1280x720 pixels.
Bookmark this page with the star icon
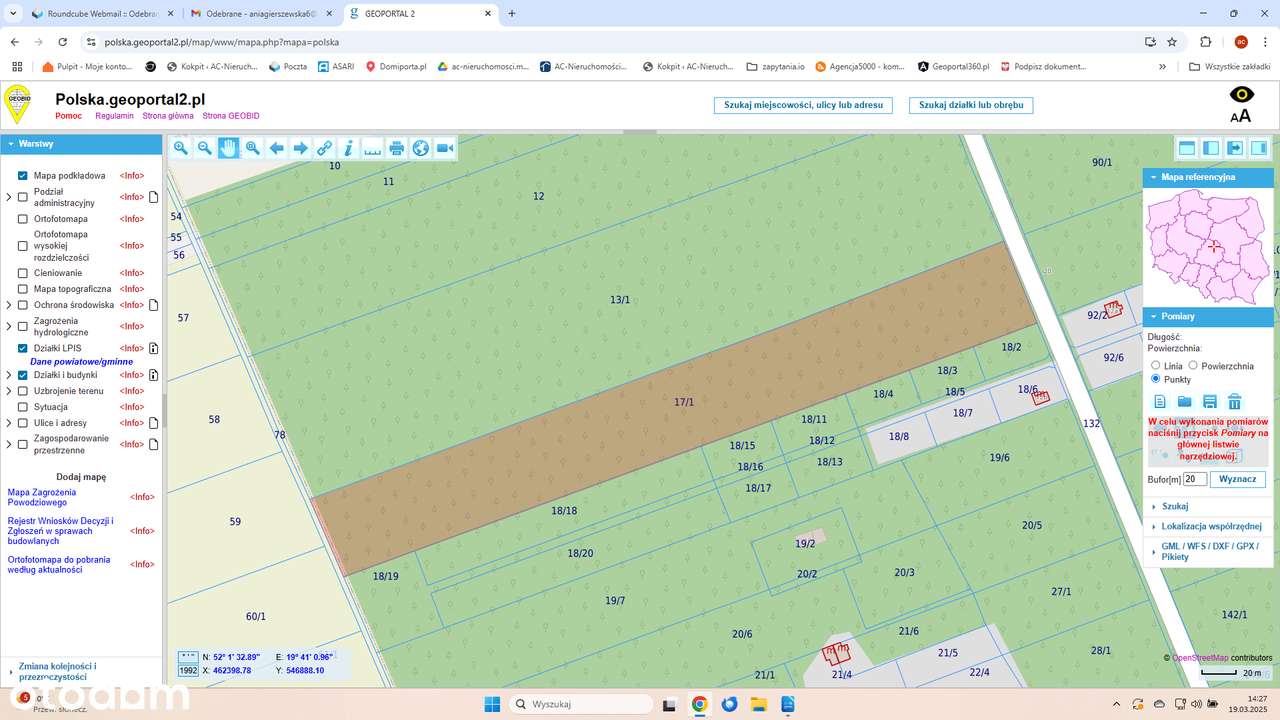(1172, 42)
